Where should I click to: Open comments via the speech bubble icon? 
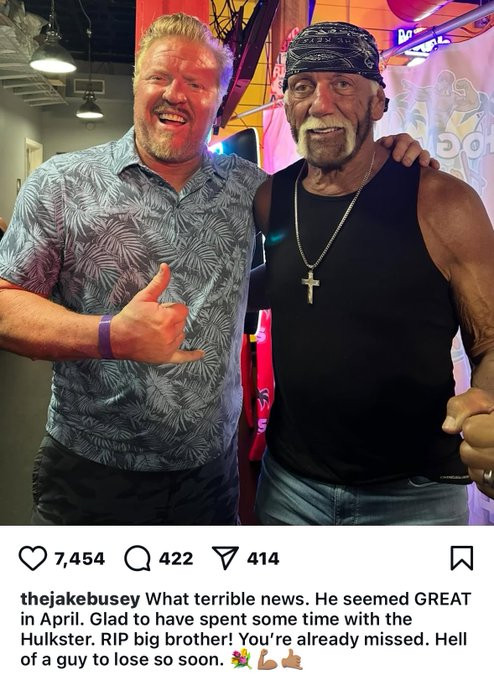(x=137, y=558)
